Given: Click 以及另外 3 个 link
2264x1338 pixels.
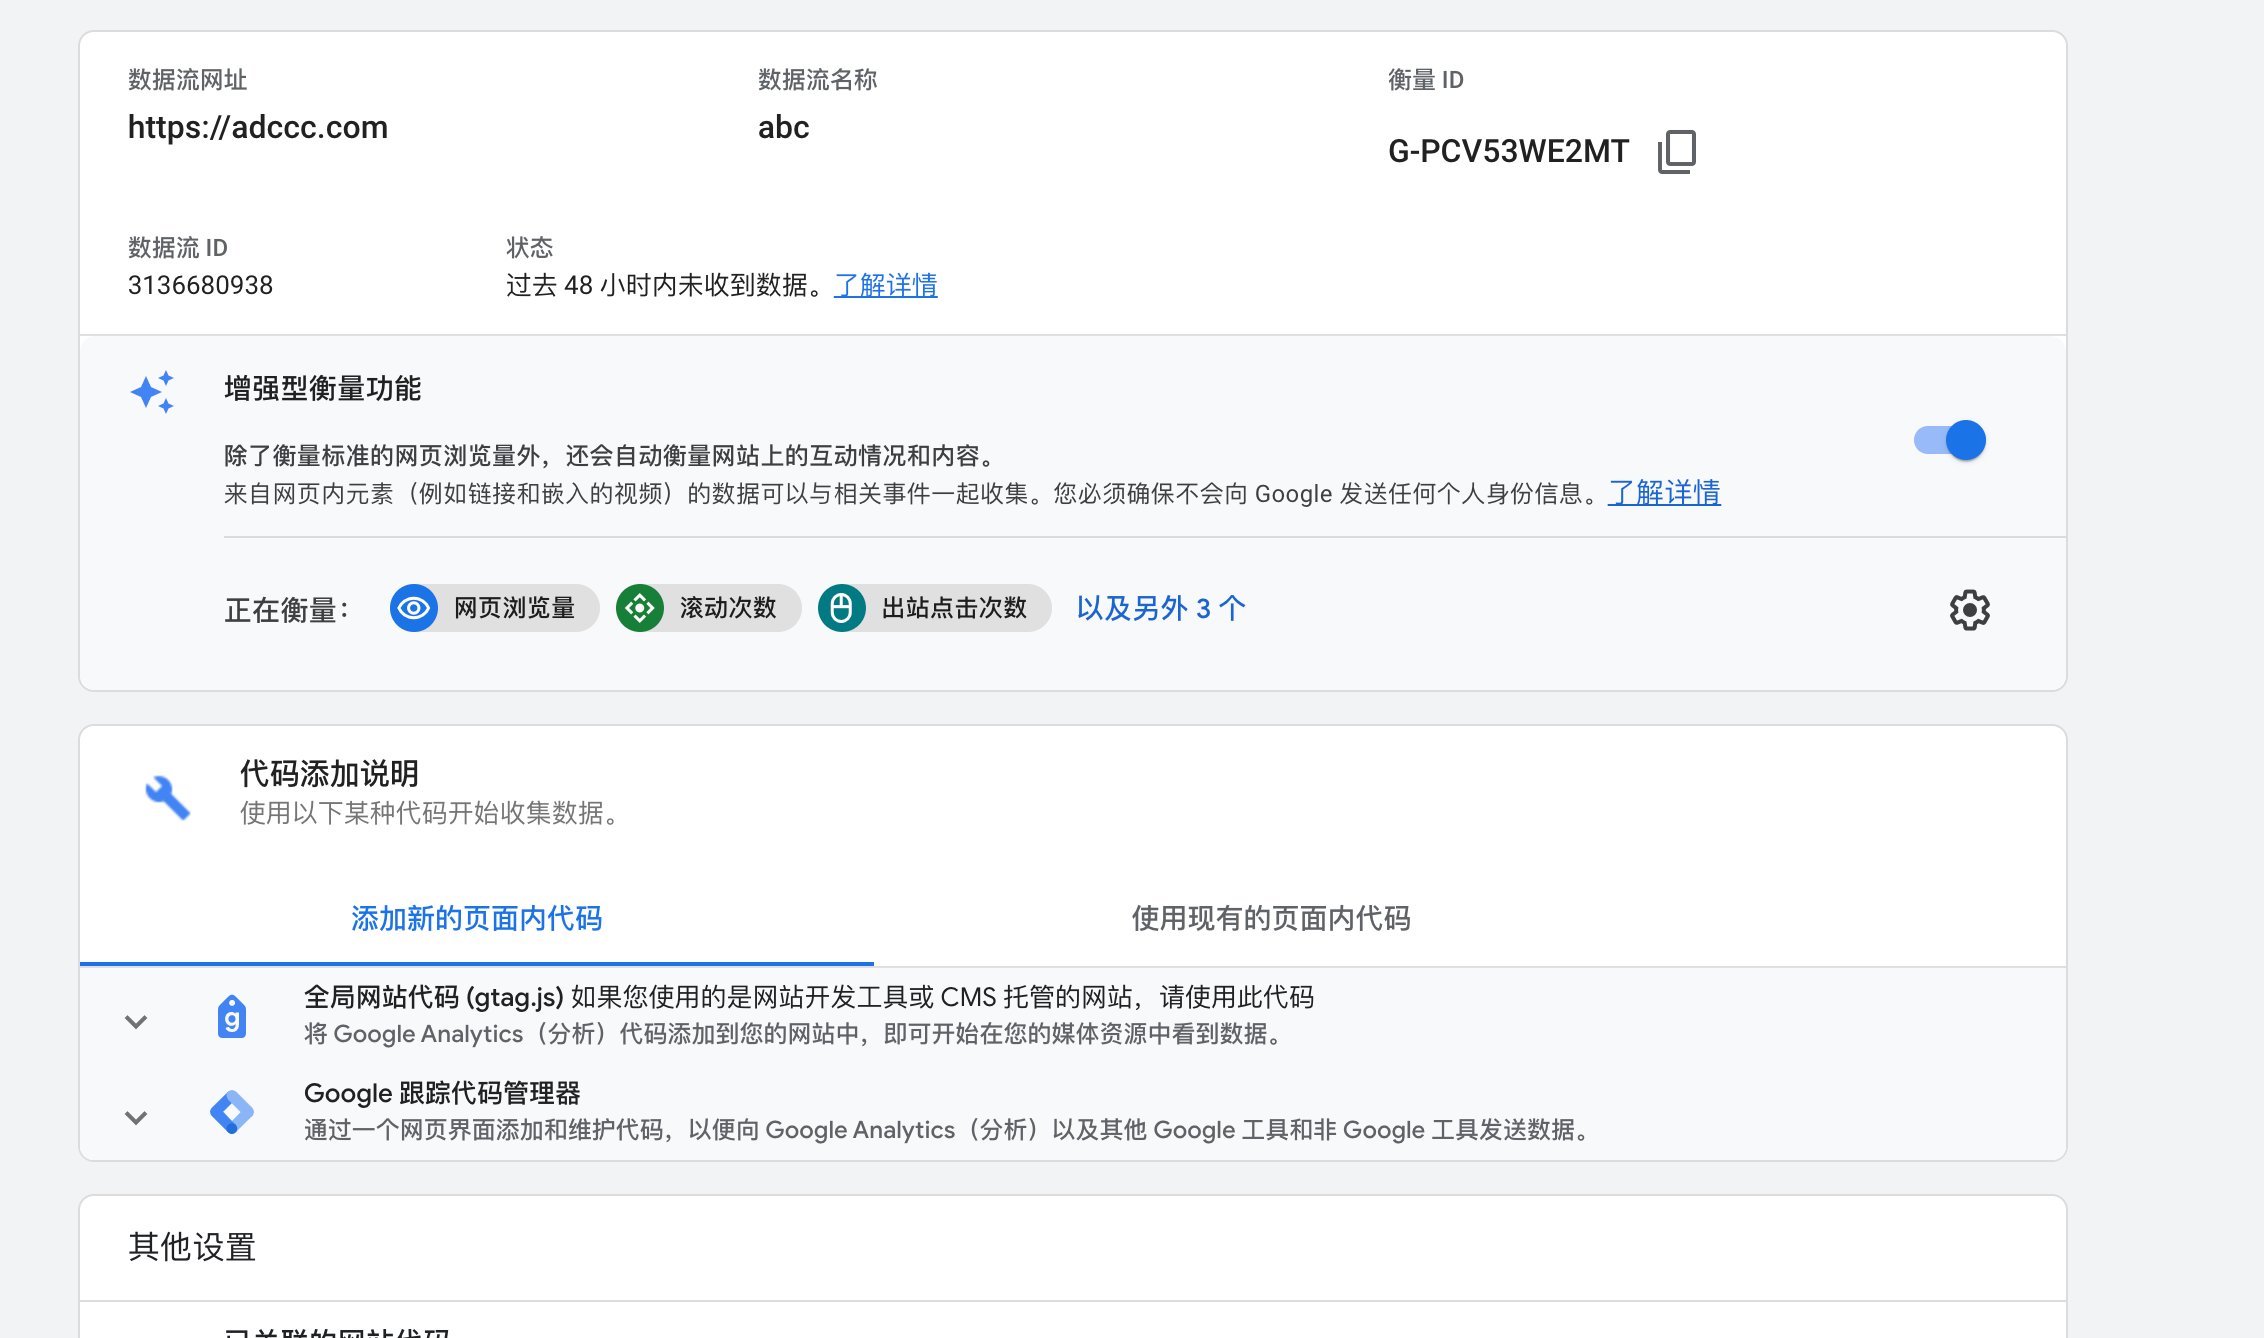Looking at the screenshot, I should tap(1161, 608).
